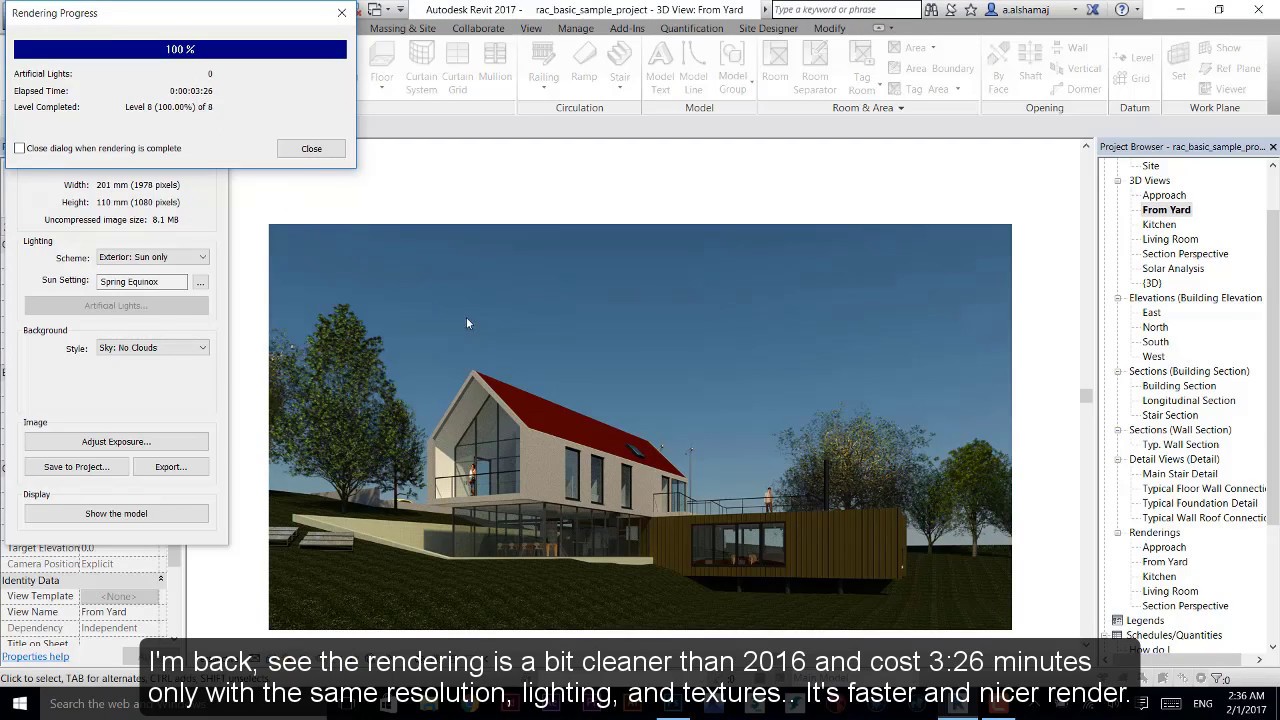
Task: Collapse the 3D Views tree node
Action: (1118, 181)
